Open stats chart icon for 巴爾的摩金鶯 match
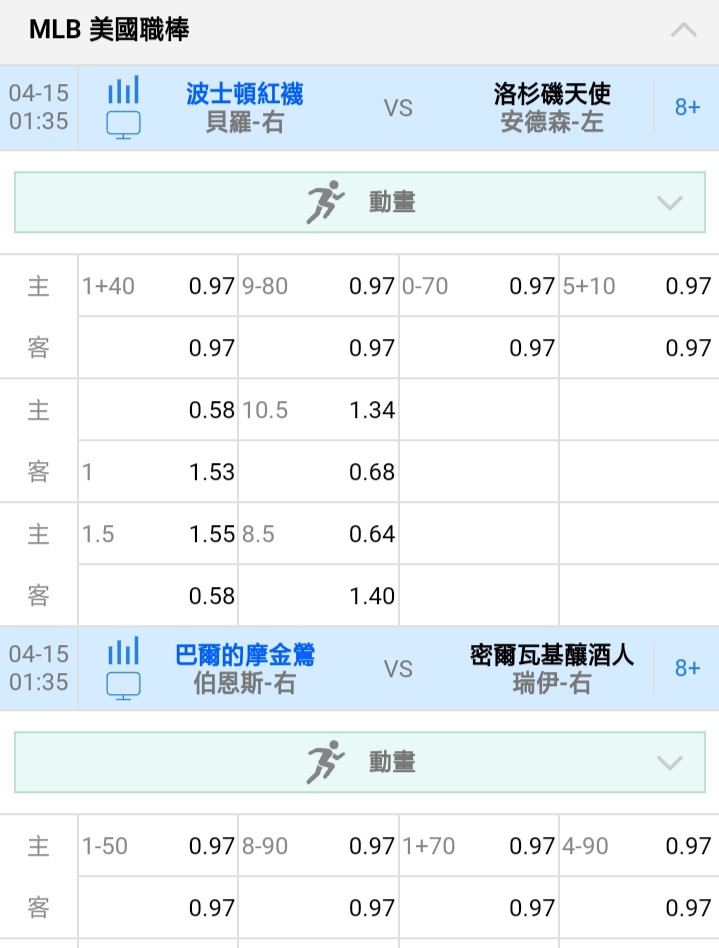Screen dimensions: 719x948 (123, 651)
